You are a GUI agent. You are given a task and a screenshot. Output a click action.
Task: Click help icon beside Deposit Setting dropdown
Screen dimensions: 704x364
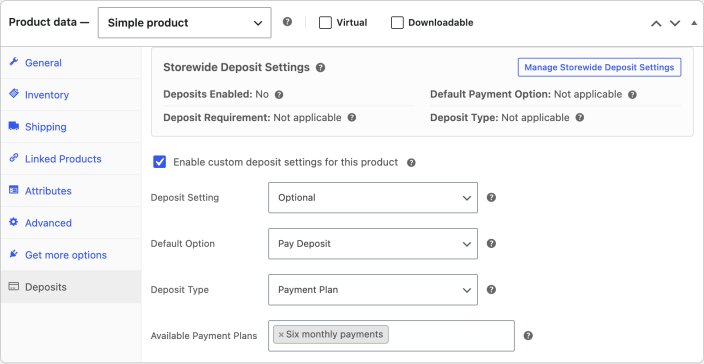[x=491, y=197]
